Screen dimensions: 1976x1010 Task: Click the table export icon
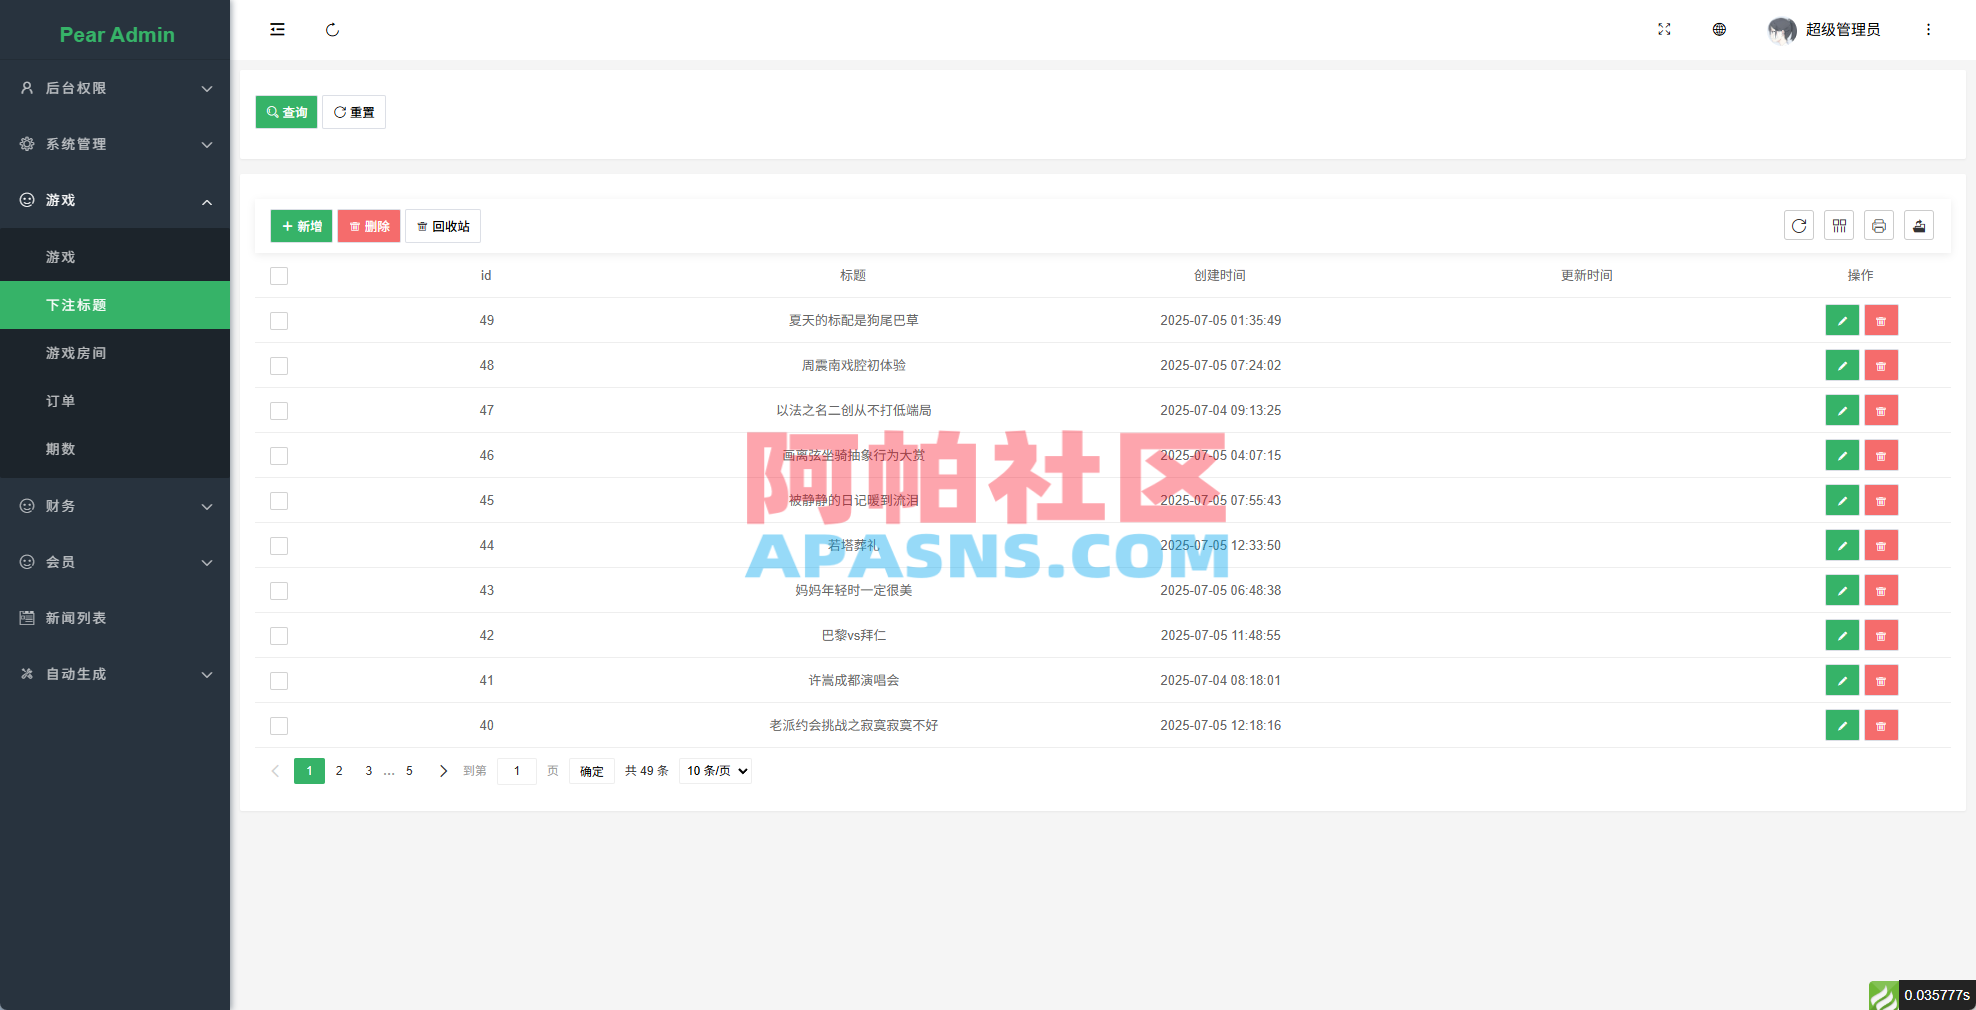coord(1919,226)
